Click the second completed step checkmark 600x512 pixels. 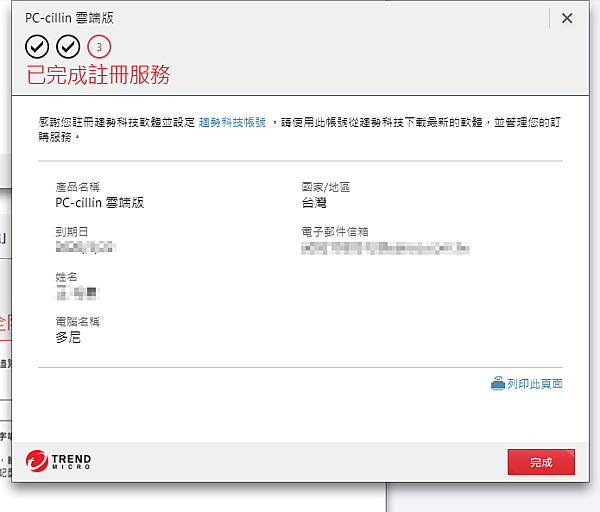68,47
